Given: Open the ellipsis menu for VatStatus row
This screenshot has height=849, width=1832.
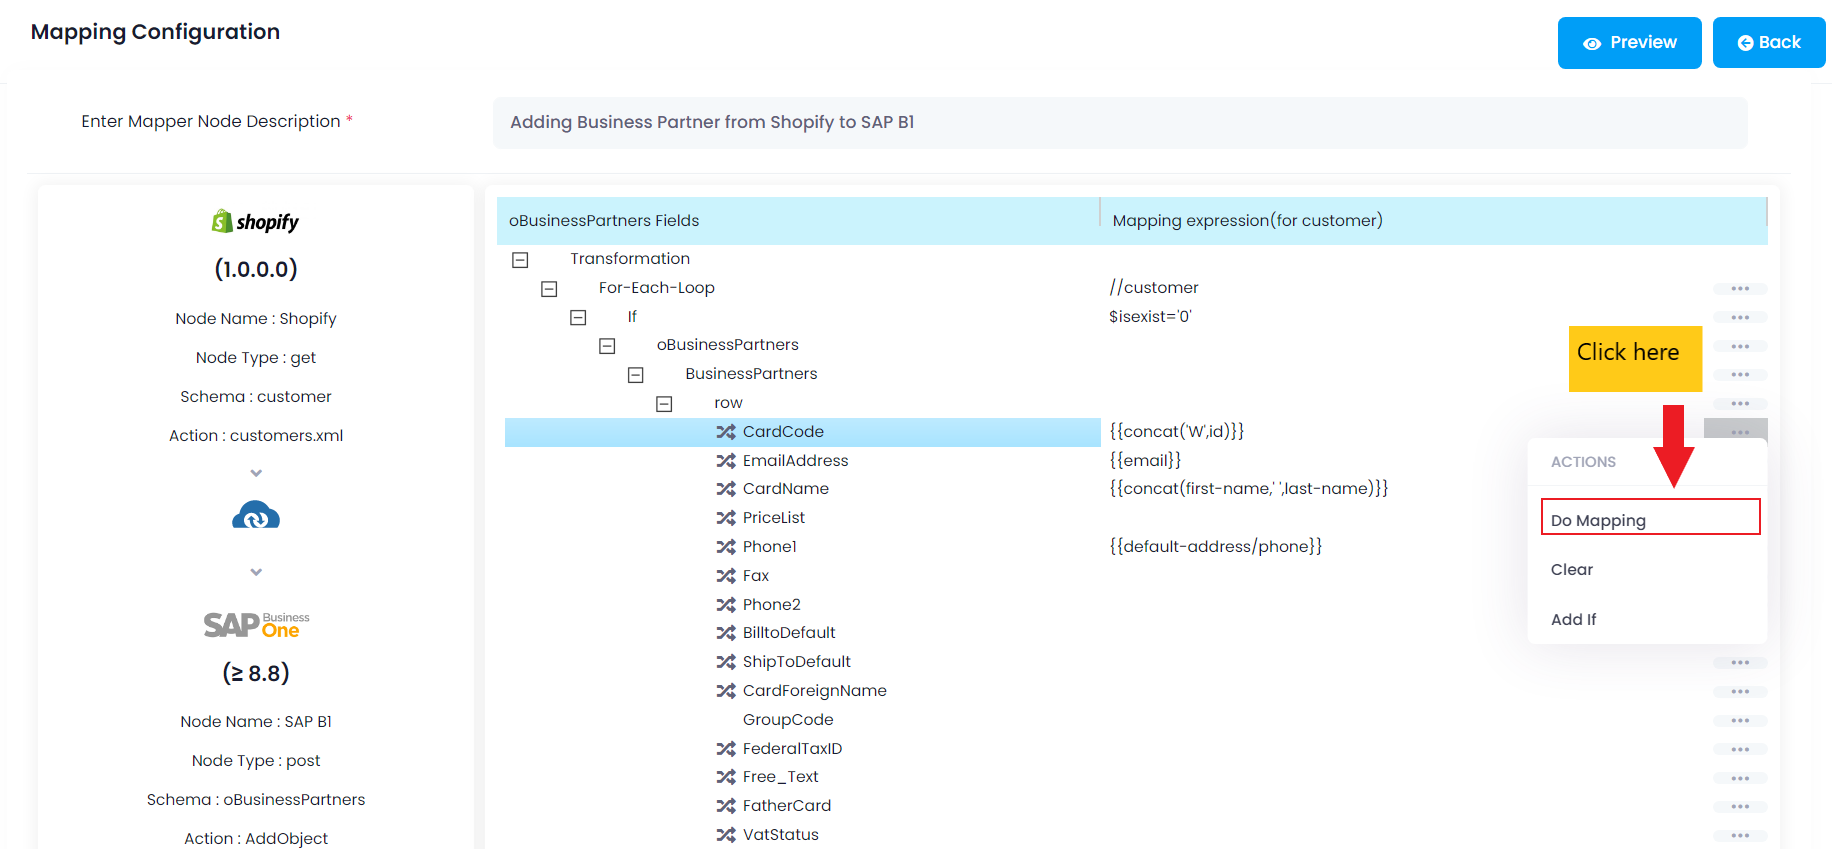Looking at the screenshot, I should coord(1739,835).
